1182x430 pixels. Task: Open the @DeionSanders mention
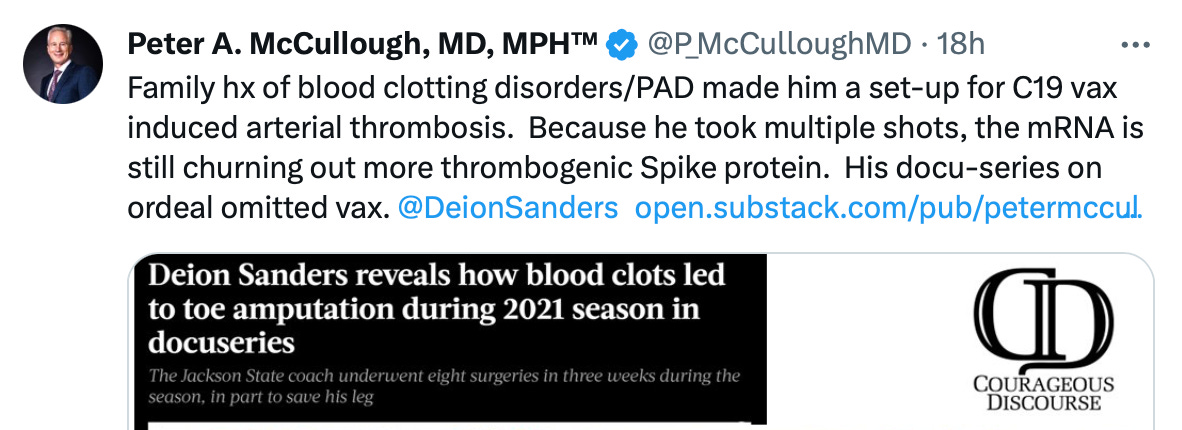click(507, 209)
